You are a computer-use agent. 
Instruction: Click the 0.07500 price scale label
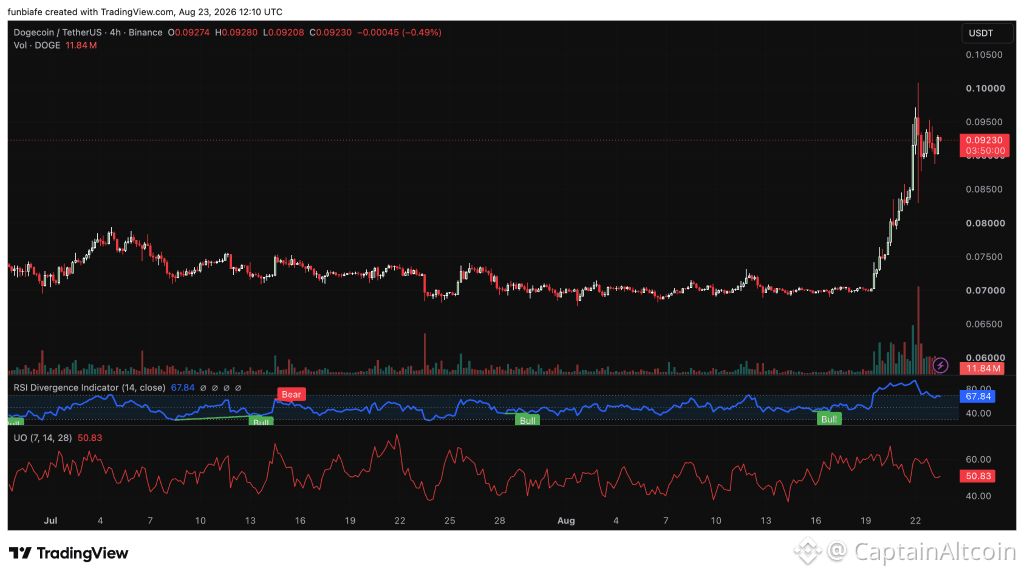[x=984, y=257]
